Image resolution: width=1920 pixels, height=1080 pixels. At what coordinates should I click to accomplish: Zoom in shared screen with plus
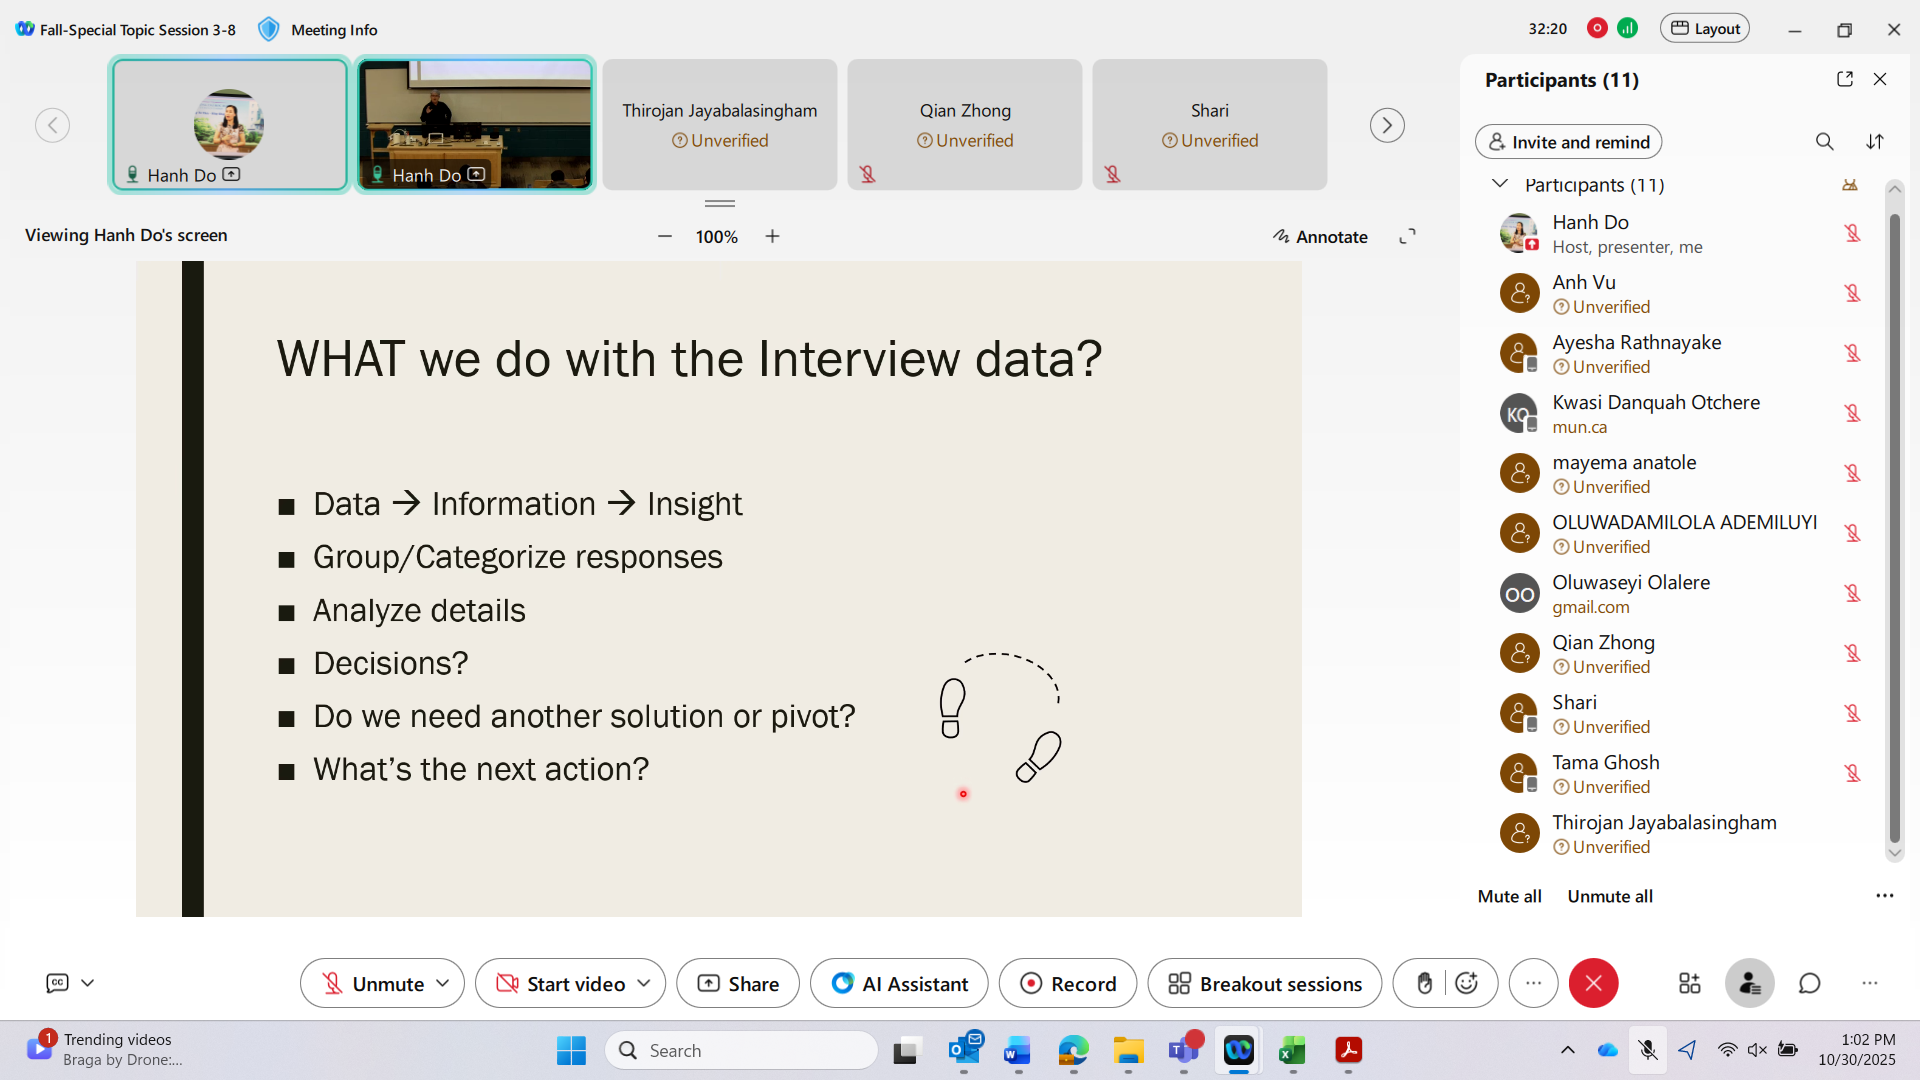coord(772,237)
